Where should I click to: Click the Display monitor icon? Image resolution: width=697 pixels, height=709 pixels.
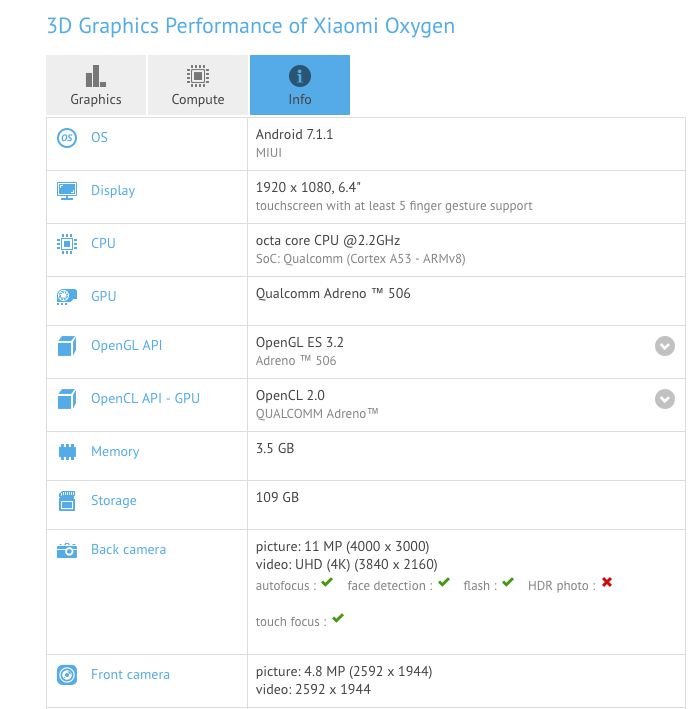click(x=67, y=190)
